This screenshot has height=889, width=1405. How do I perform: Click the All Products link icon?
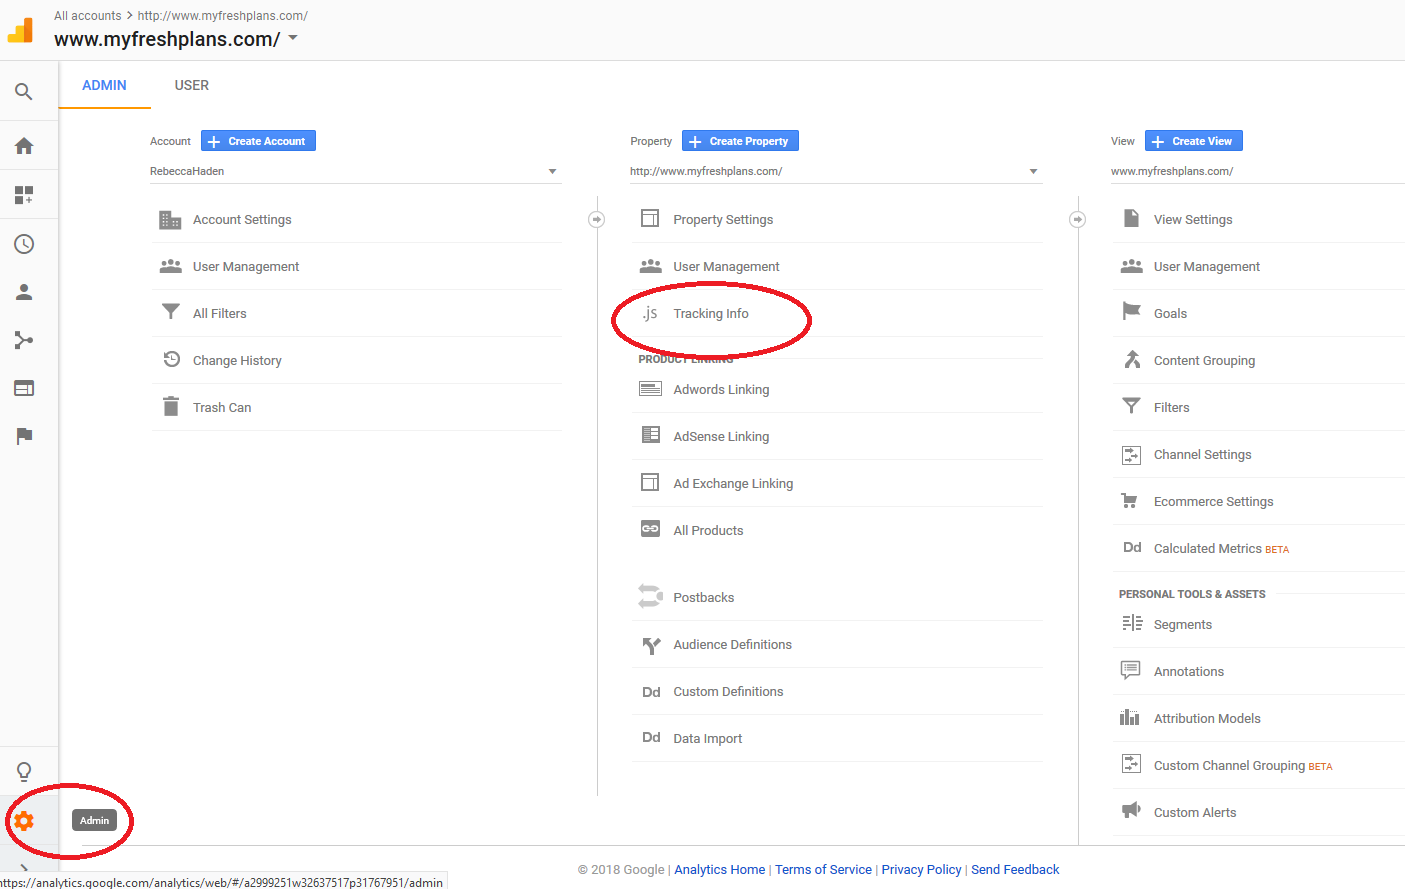(x=650, y=529)
